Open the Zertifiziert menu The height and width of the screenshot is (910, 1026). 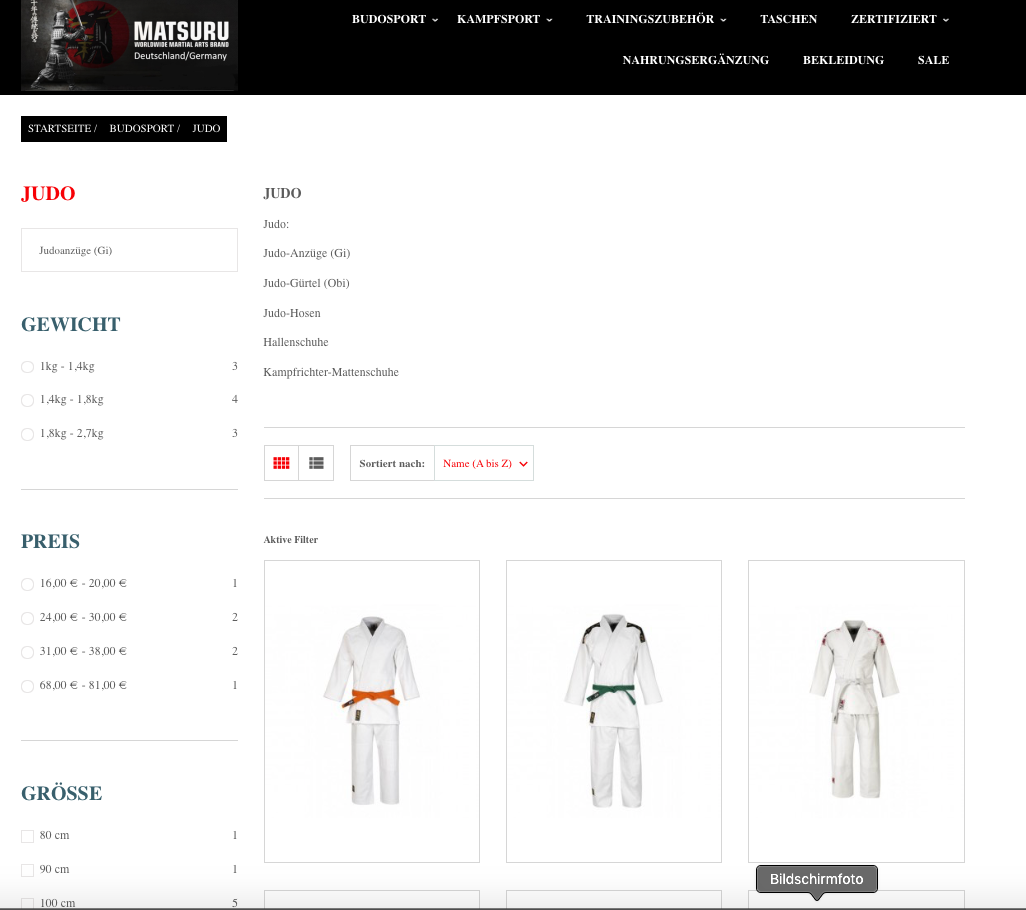[x=893, y=19]
